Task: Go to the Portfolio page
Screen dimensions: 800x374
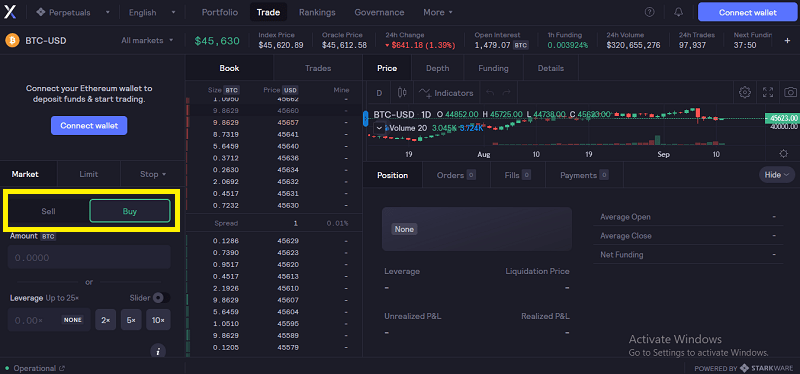Action: [220, 12]
